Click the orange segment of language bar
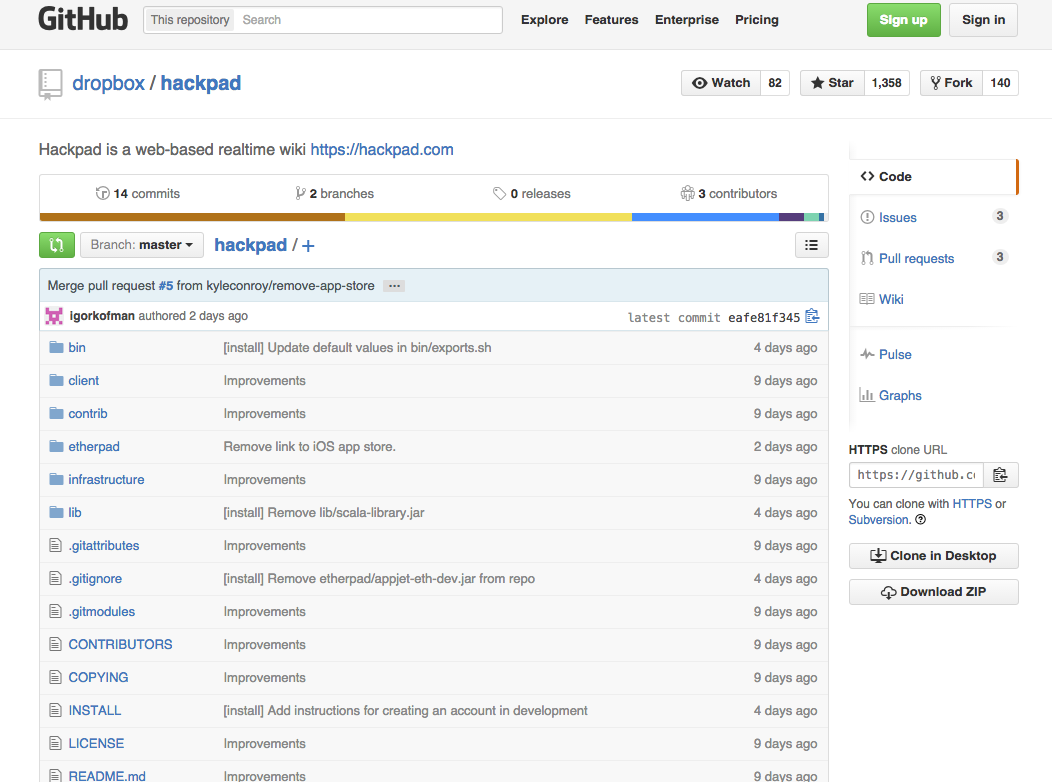 pos(192,217)
